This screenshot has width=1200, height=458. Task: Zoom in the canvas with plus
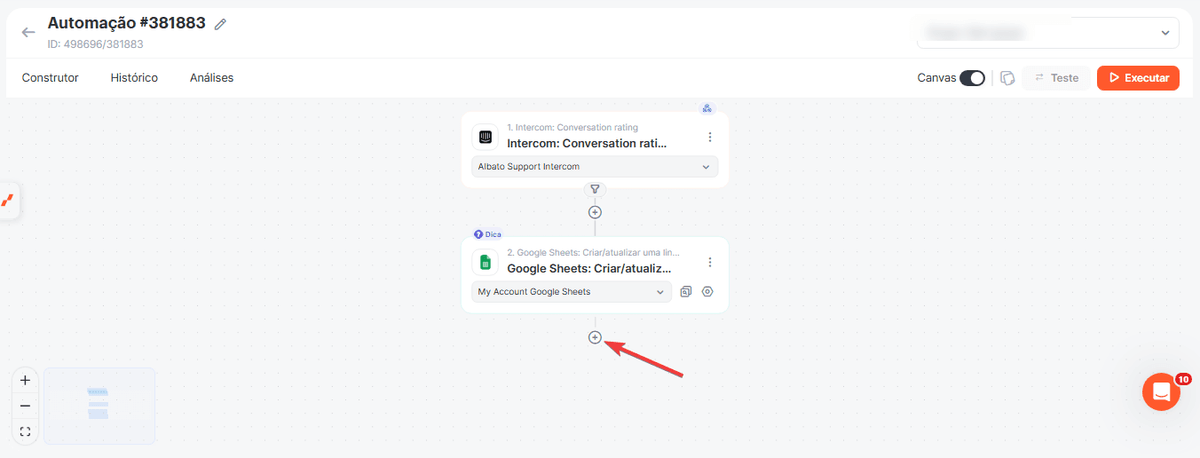(x=25, y=380)
